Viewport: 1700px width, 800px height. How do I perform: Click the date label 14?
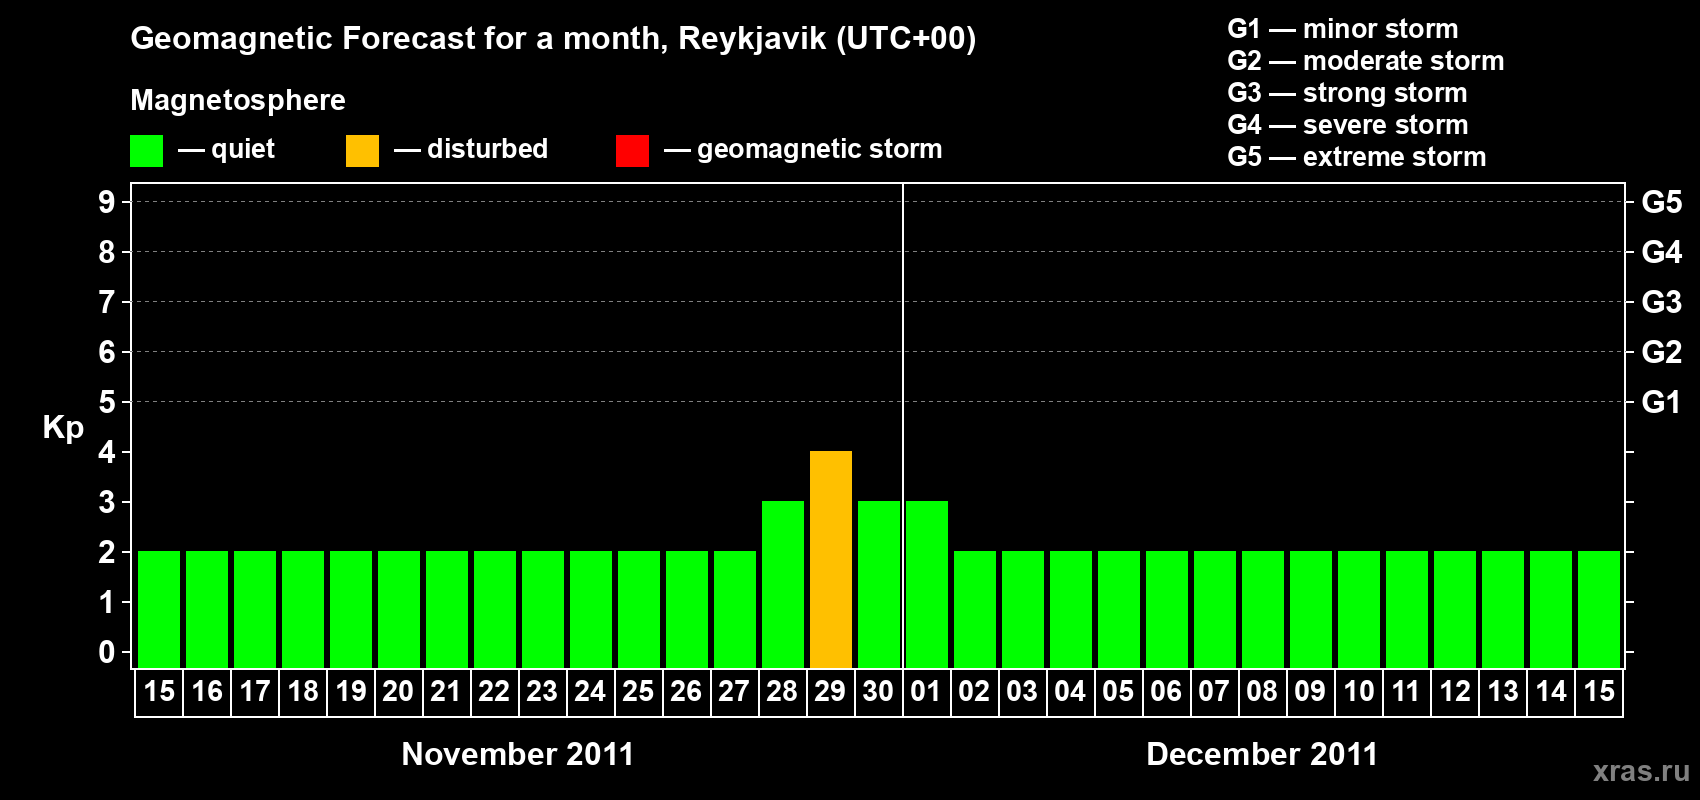1551,691
